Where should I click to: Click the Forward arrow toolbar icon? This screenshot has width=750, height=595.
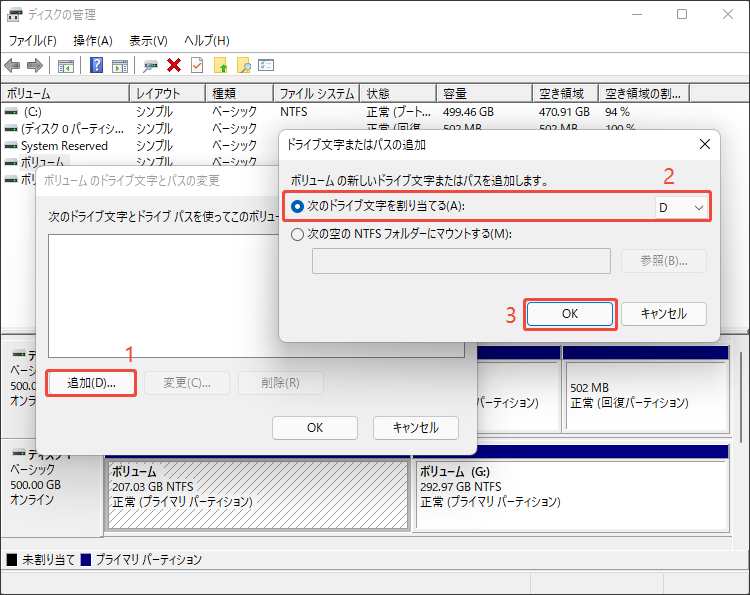click(35, 65)
